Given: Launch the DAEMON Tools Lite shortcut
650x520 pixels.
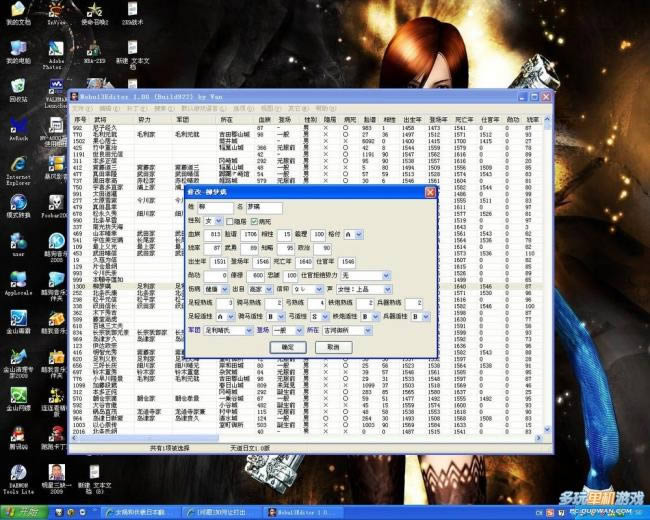Looking at the screenshot, I should pyautogui.click(x=18, y=480).
